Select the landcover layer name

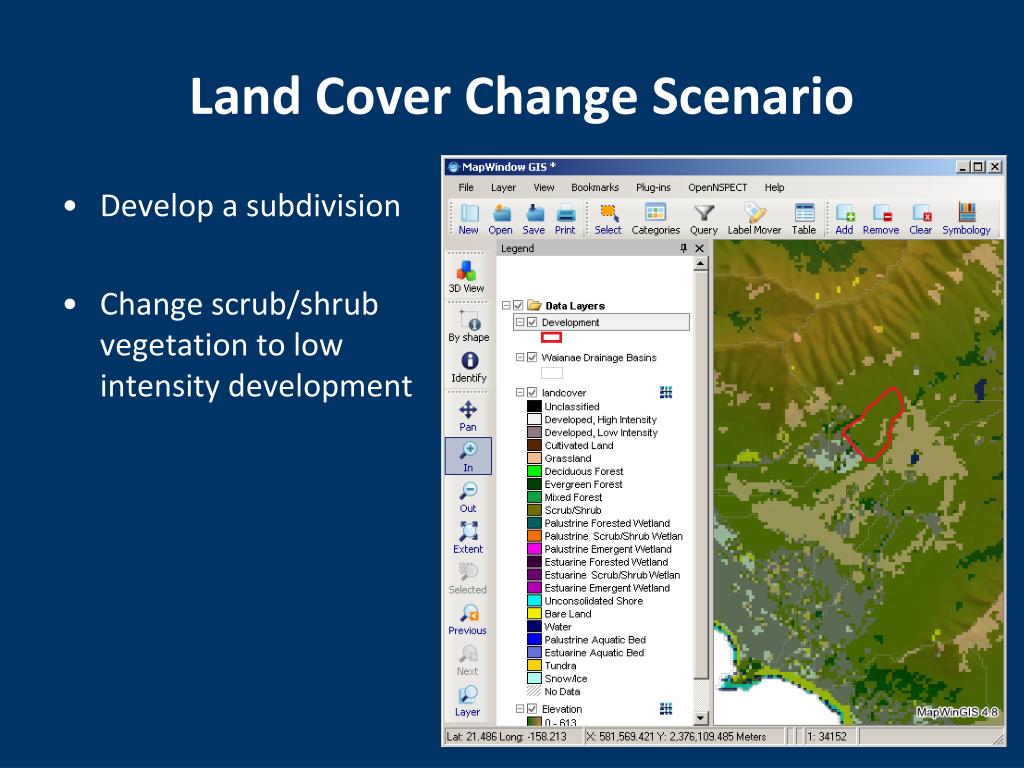coord(564,392)
